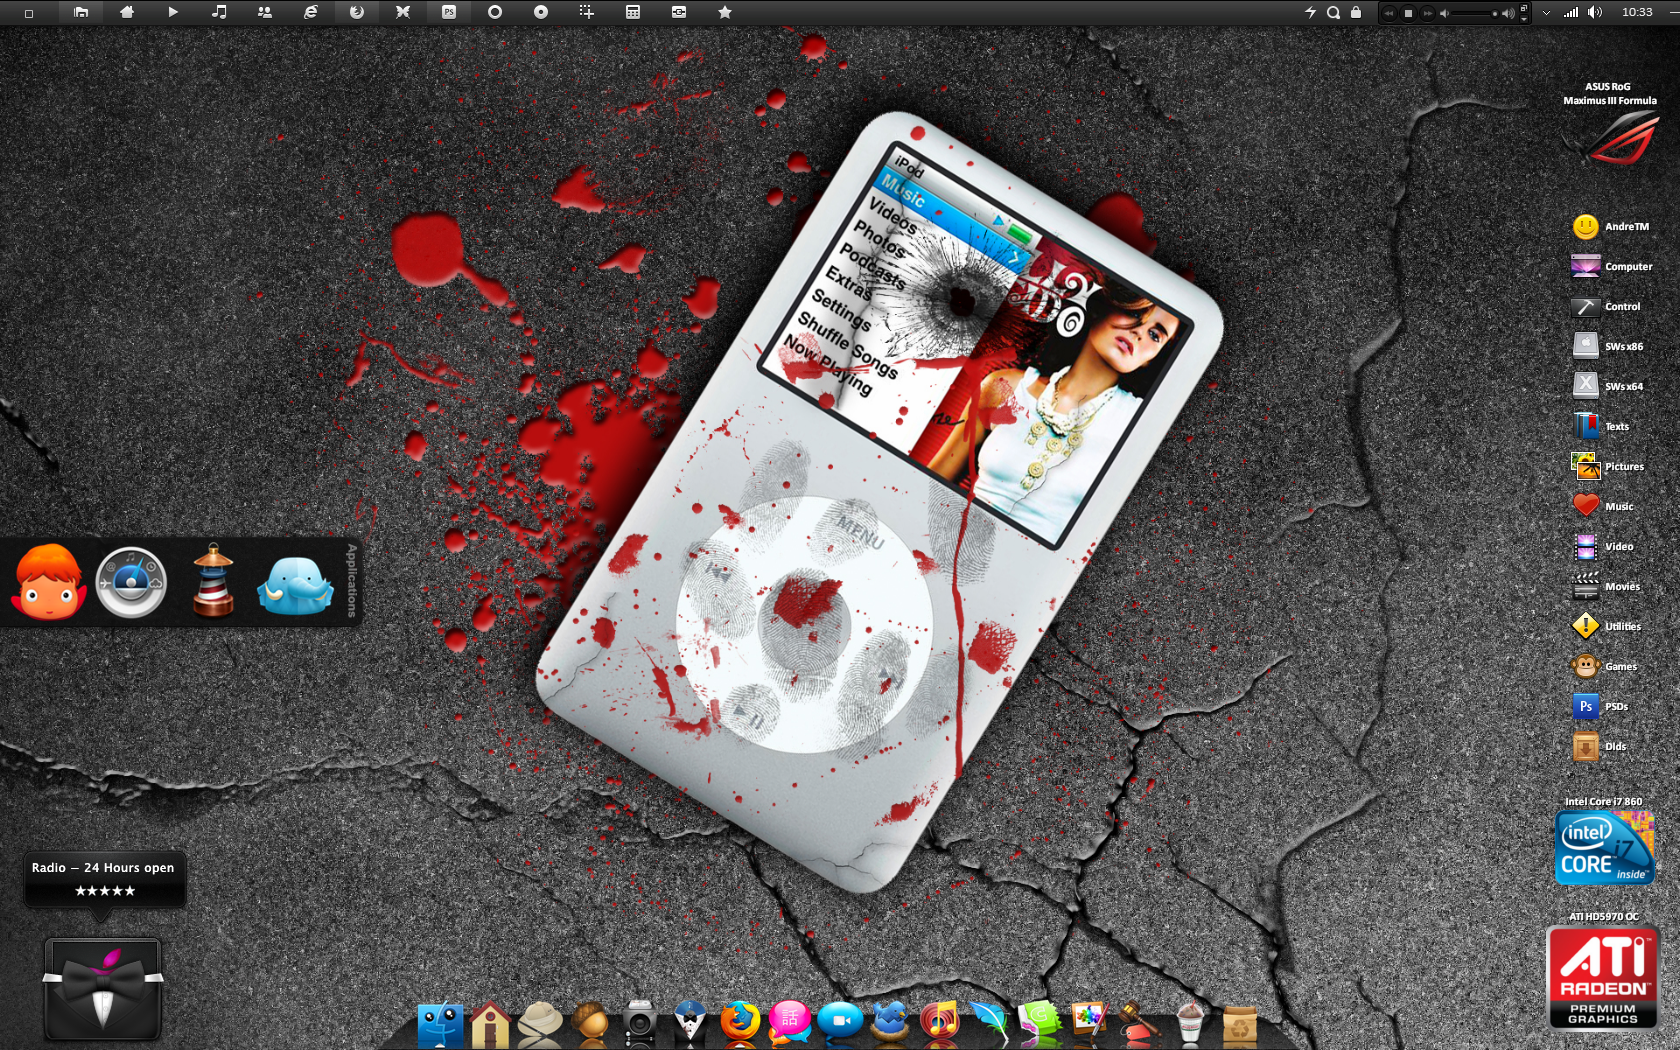Launch the lighthouse app in Applications stack
This screenshot has width=1680, height=1050.
tap(213, 581)
